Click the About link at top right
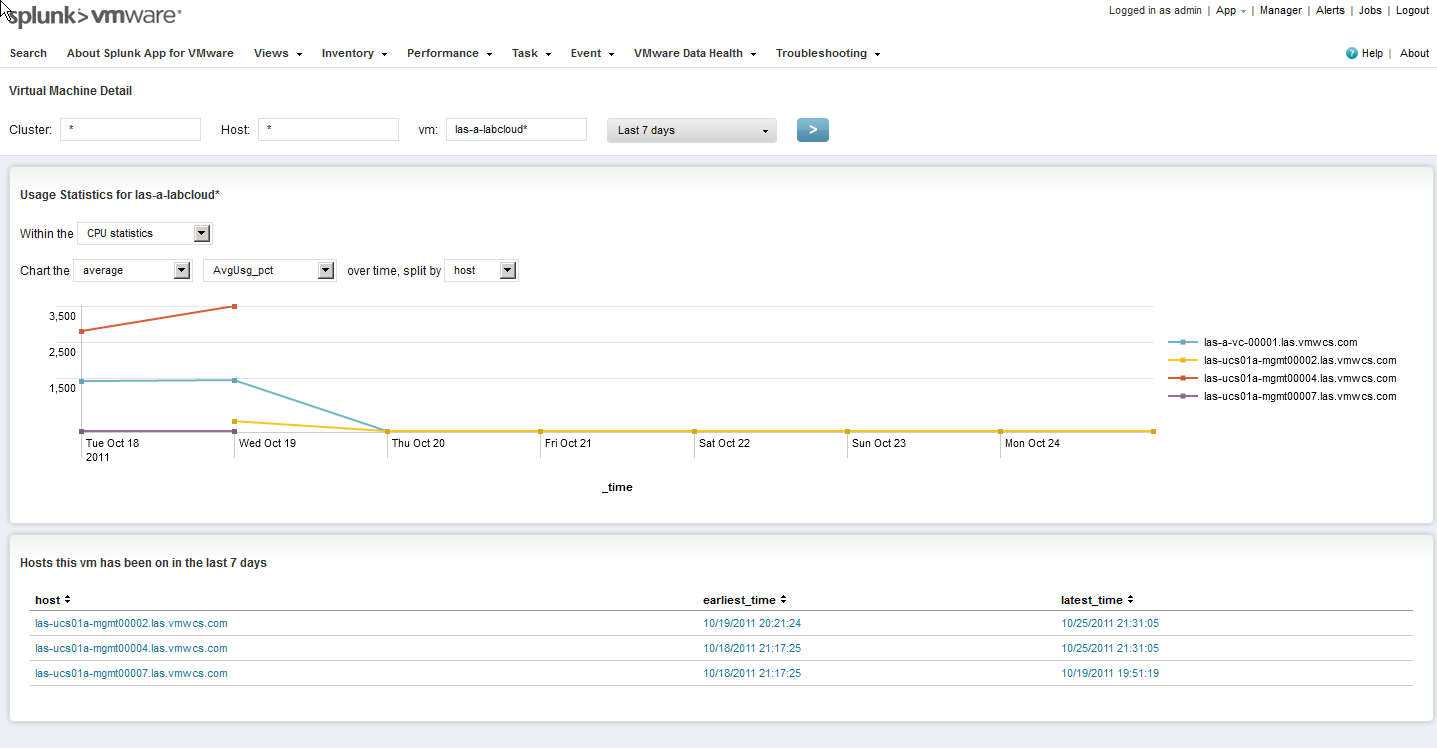Screen dimensions: 1437x748 pos(1414,53)
